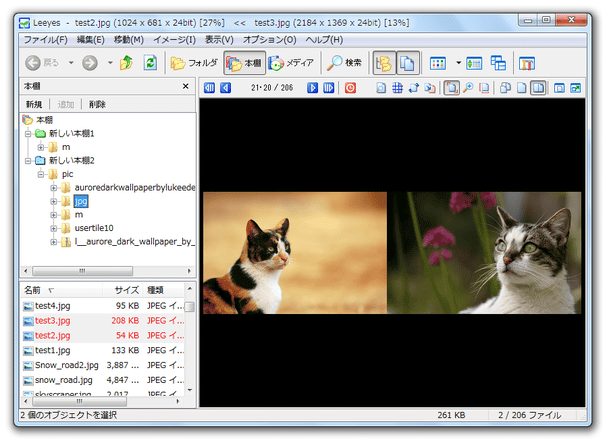Click the red-framed page size icon
The width and height of the screenshot is (607, 441).
pos(484,88)
